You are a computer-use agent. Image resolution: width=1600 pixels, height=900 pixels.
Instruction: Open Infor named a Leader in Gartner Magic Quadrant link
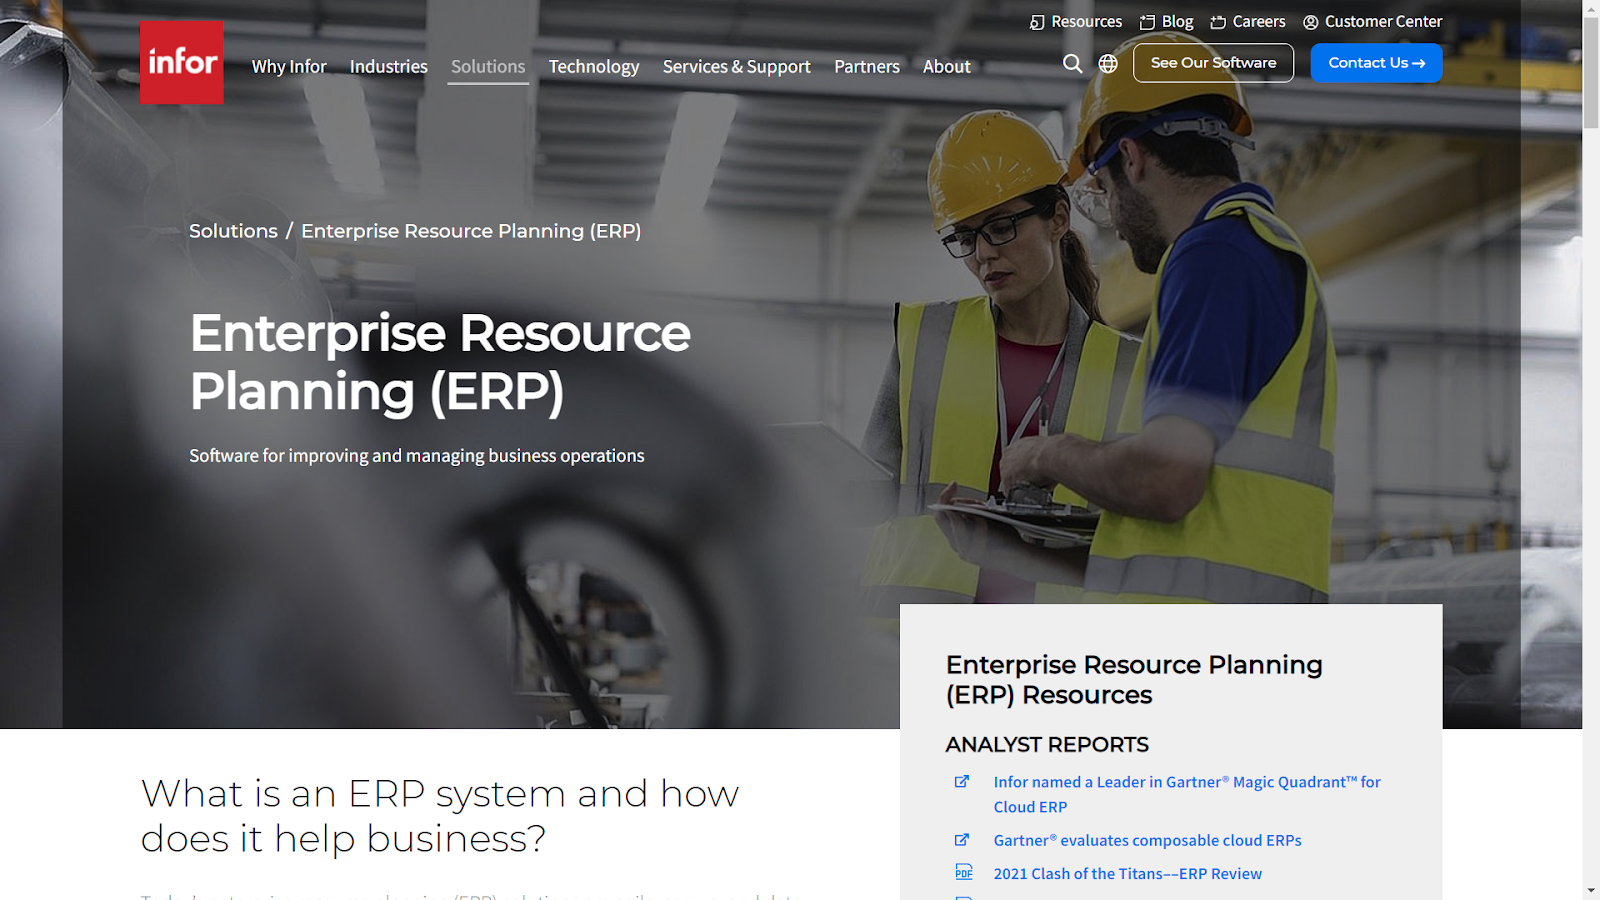1187,794
